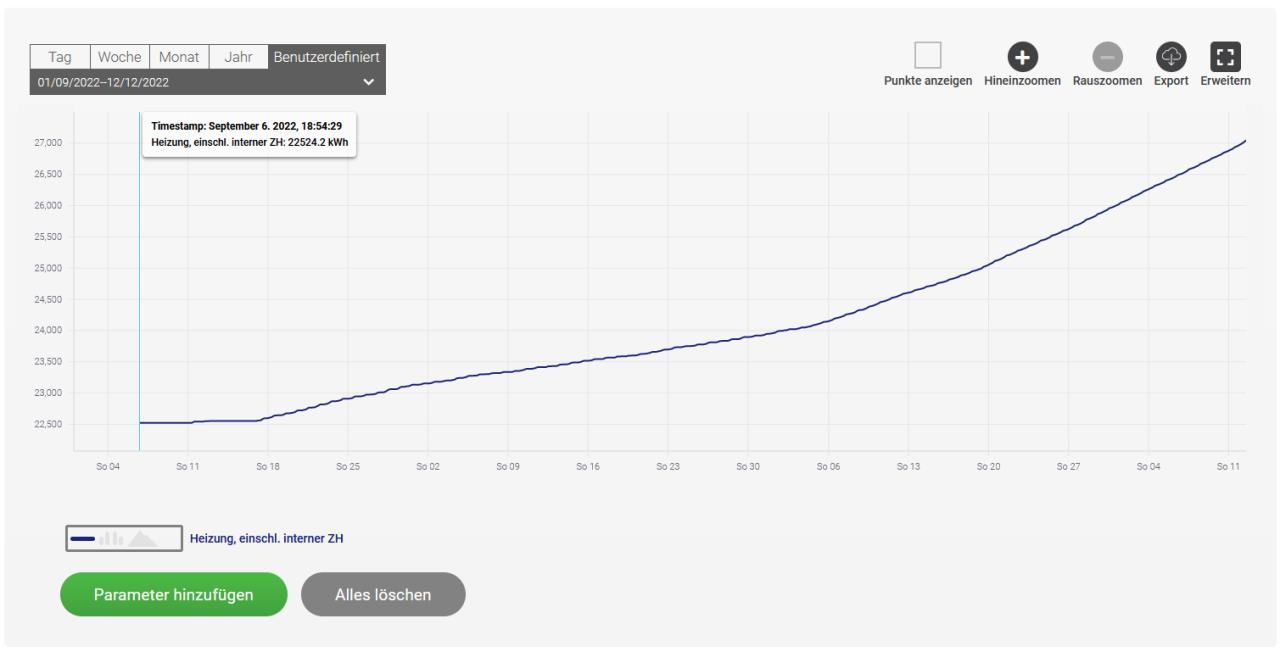Open the date range dropdown chevron
The width and height of the screenshot is (1280, 652).
click(x=368, y=82)
